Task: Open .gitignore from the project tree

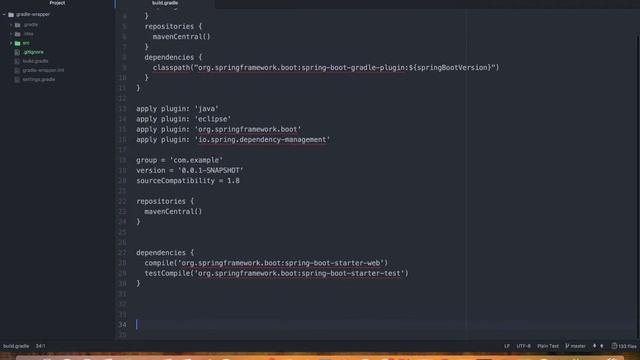Action: tap(33, 52)
